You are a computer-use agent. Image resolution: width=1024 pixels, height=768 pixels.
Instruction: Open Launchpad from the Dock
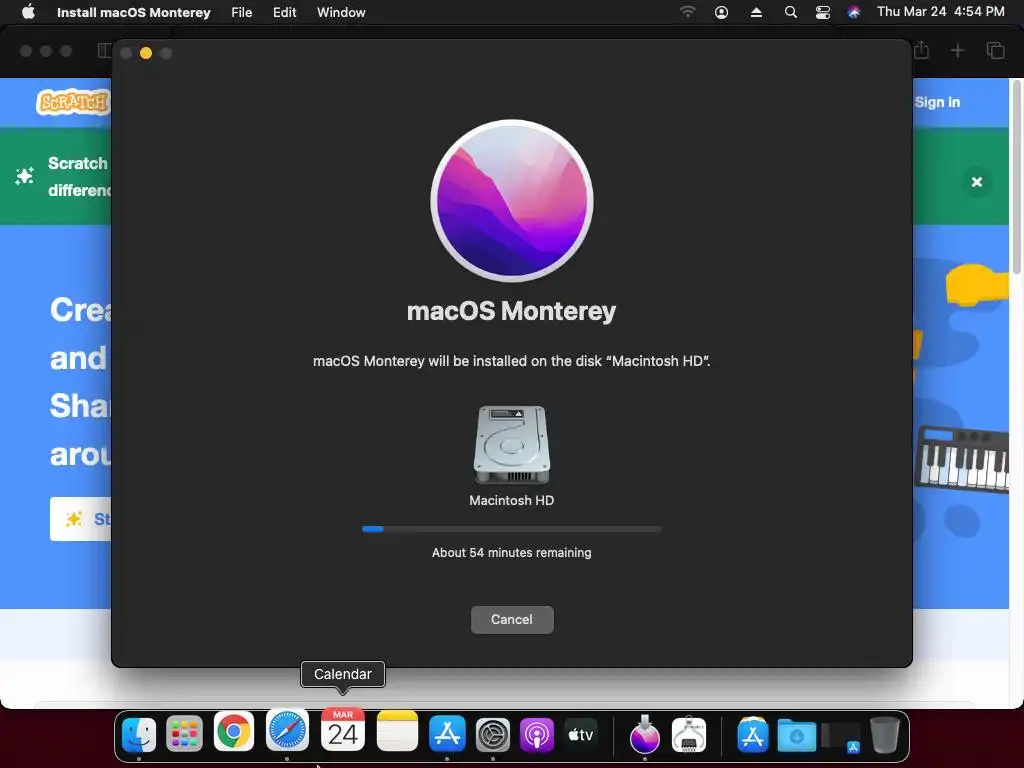point(184,735)
